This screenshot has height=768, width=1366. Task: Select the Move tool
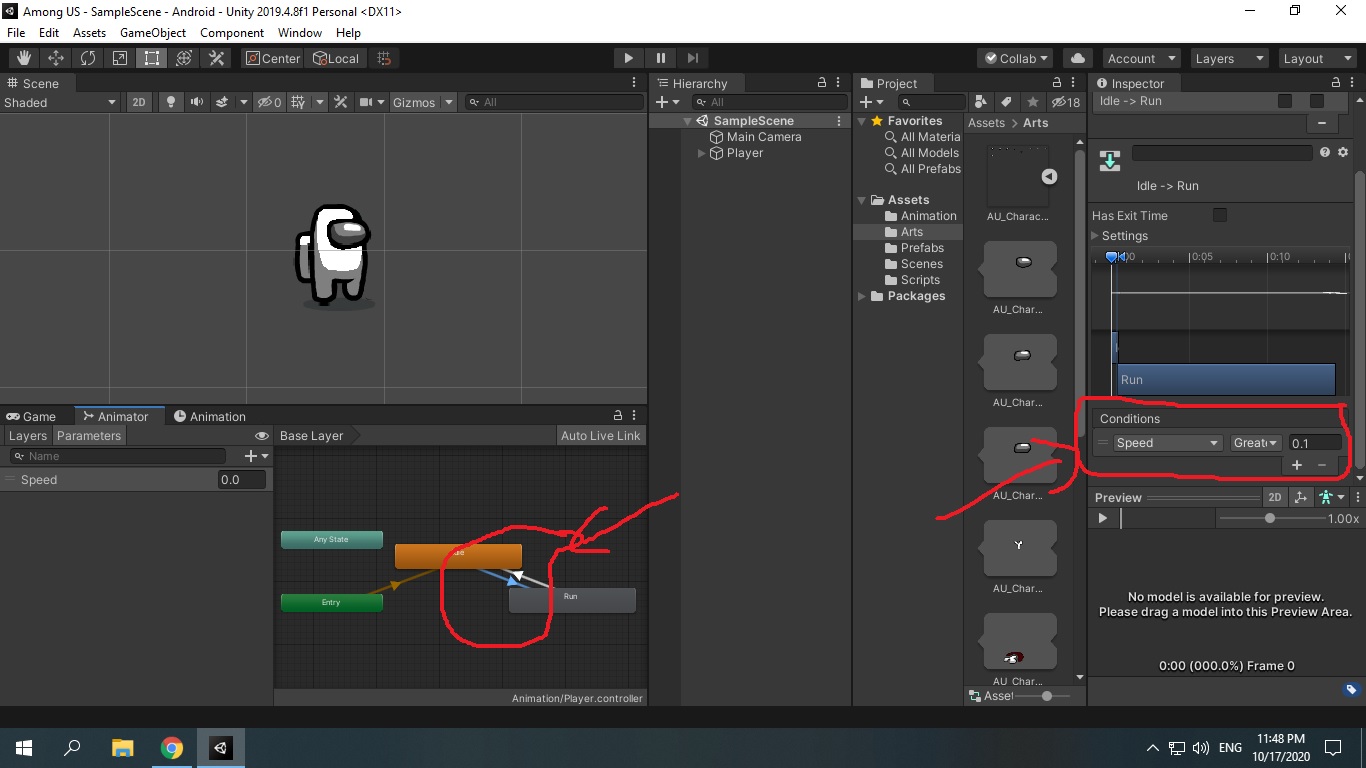[x=56, y=58]
